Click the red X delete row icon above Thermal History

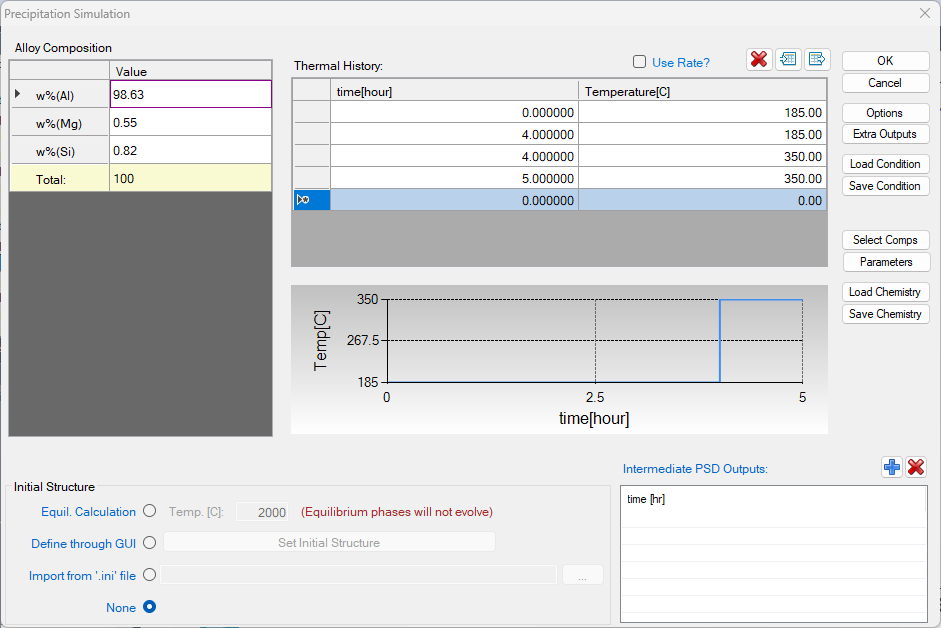coord(759,60)
